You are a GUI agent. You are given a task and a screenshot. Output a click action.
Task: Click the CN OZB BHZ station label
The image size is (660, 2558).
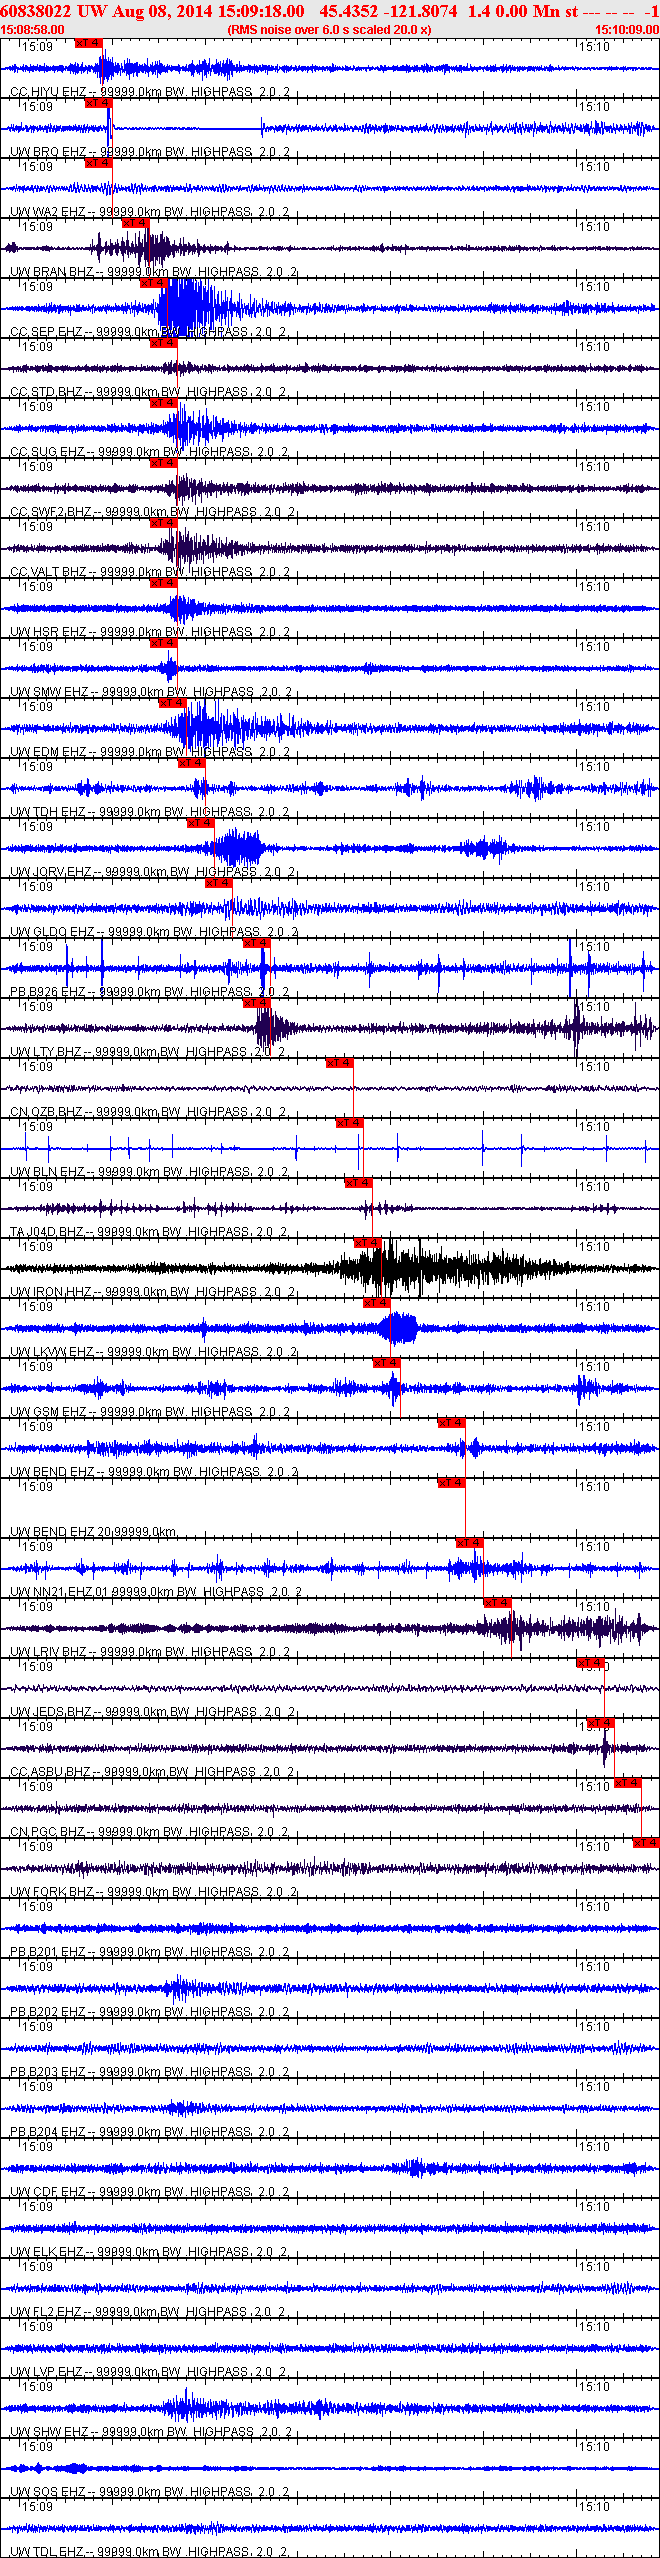click(148, 1112)
